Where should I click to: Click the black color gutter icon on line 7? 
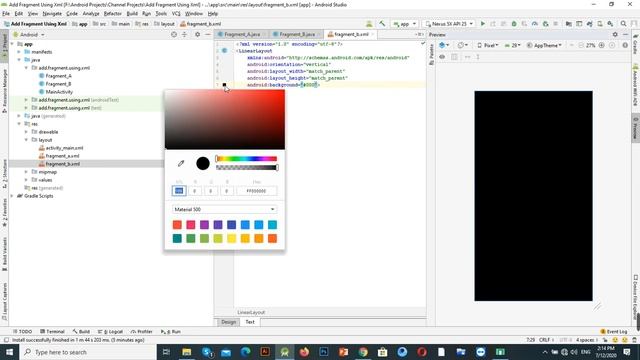coord(224,85)
